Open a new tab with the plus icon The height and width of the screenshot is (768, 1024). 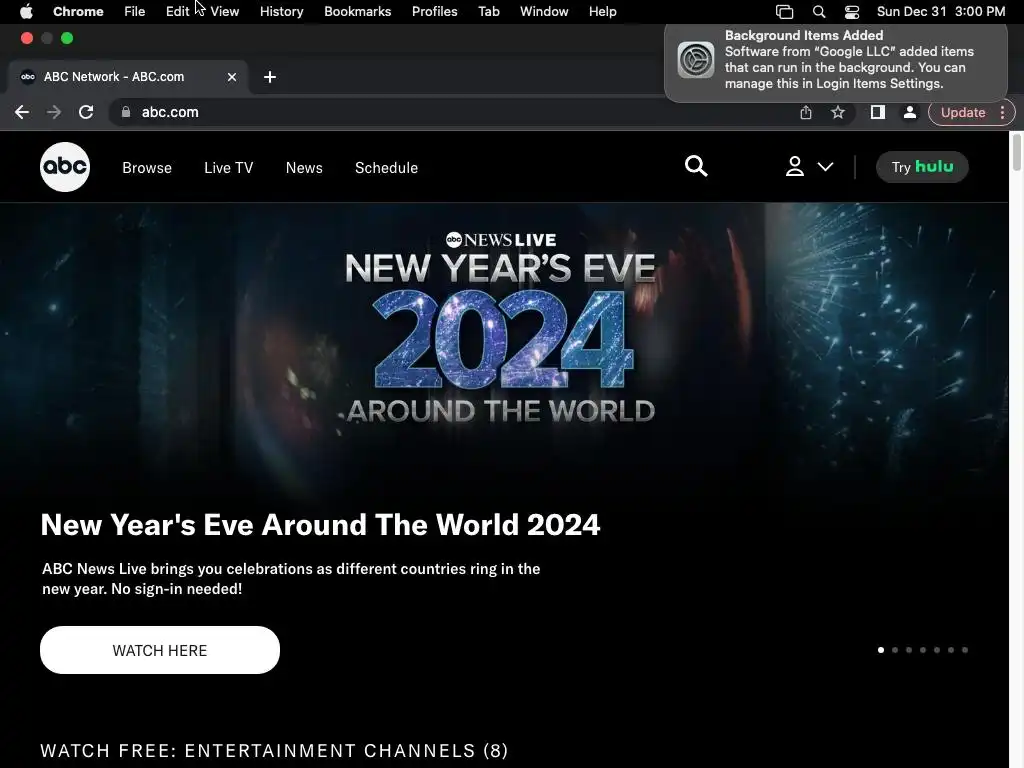(x=270, y=77)
